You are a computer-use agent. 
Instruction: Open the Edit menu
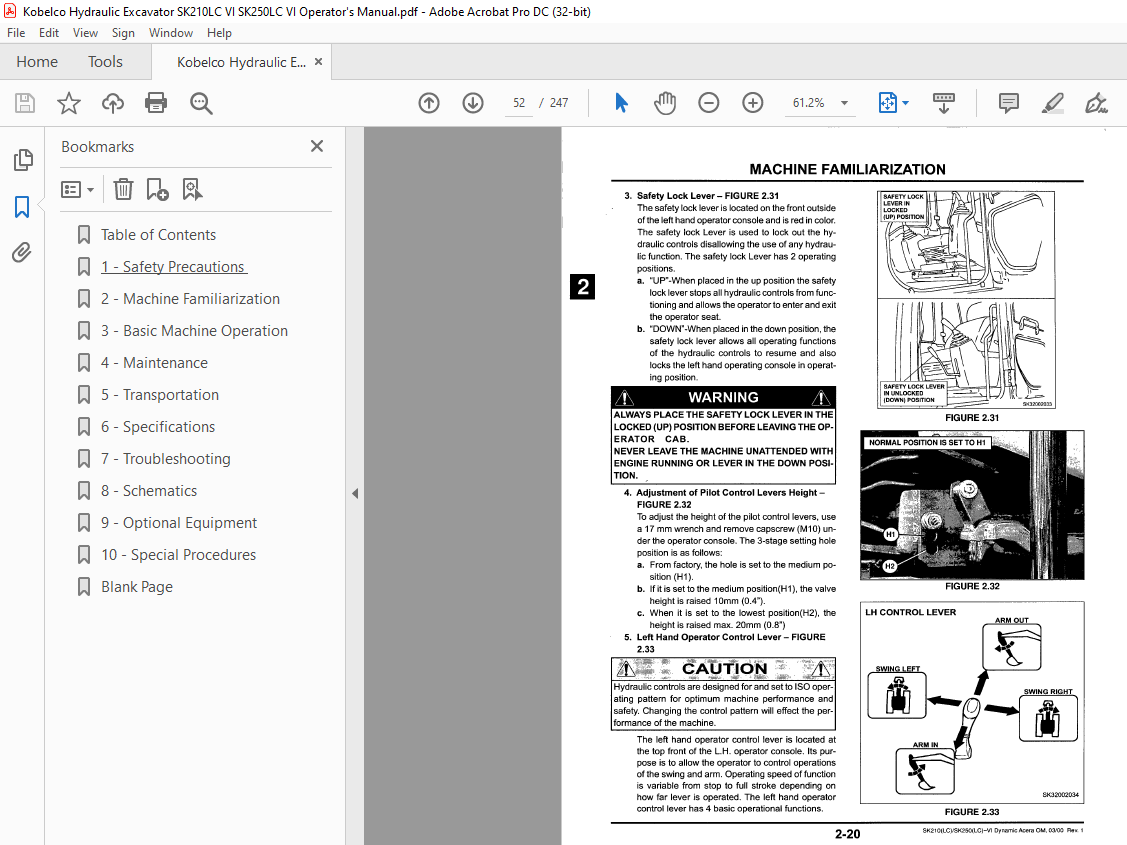49,33
